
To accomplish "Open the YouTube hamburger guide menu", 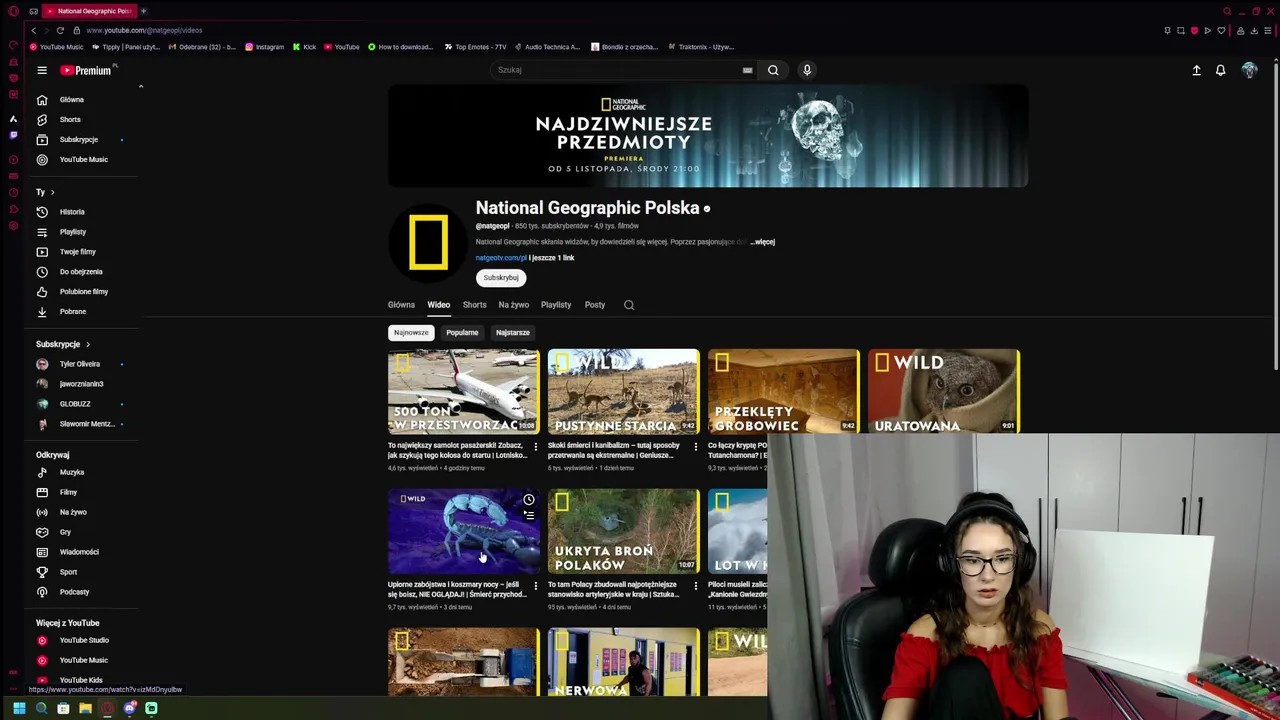I will [x=42, y=70].
